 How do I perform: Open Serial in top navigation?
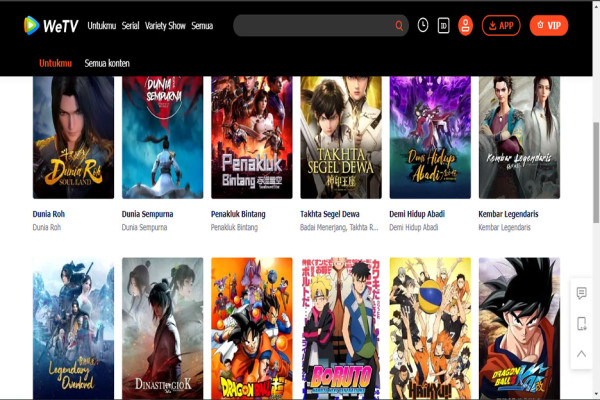[130, 26]
